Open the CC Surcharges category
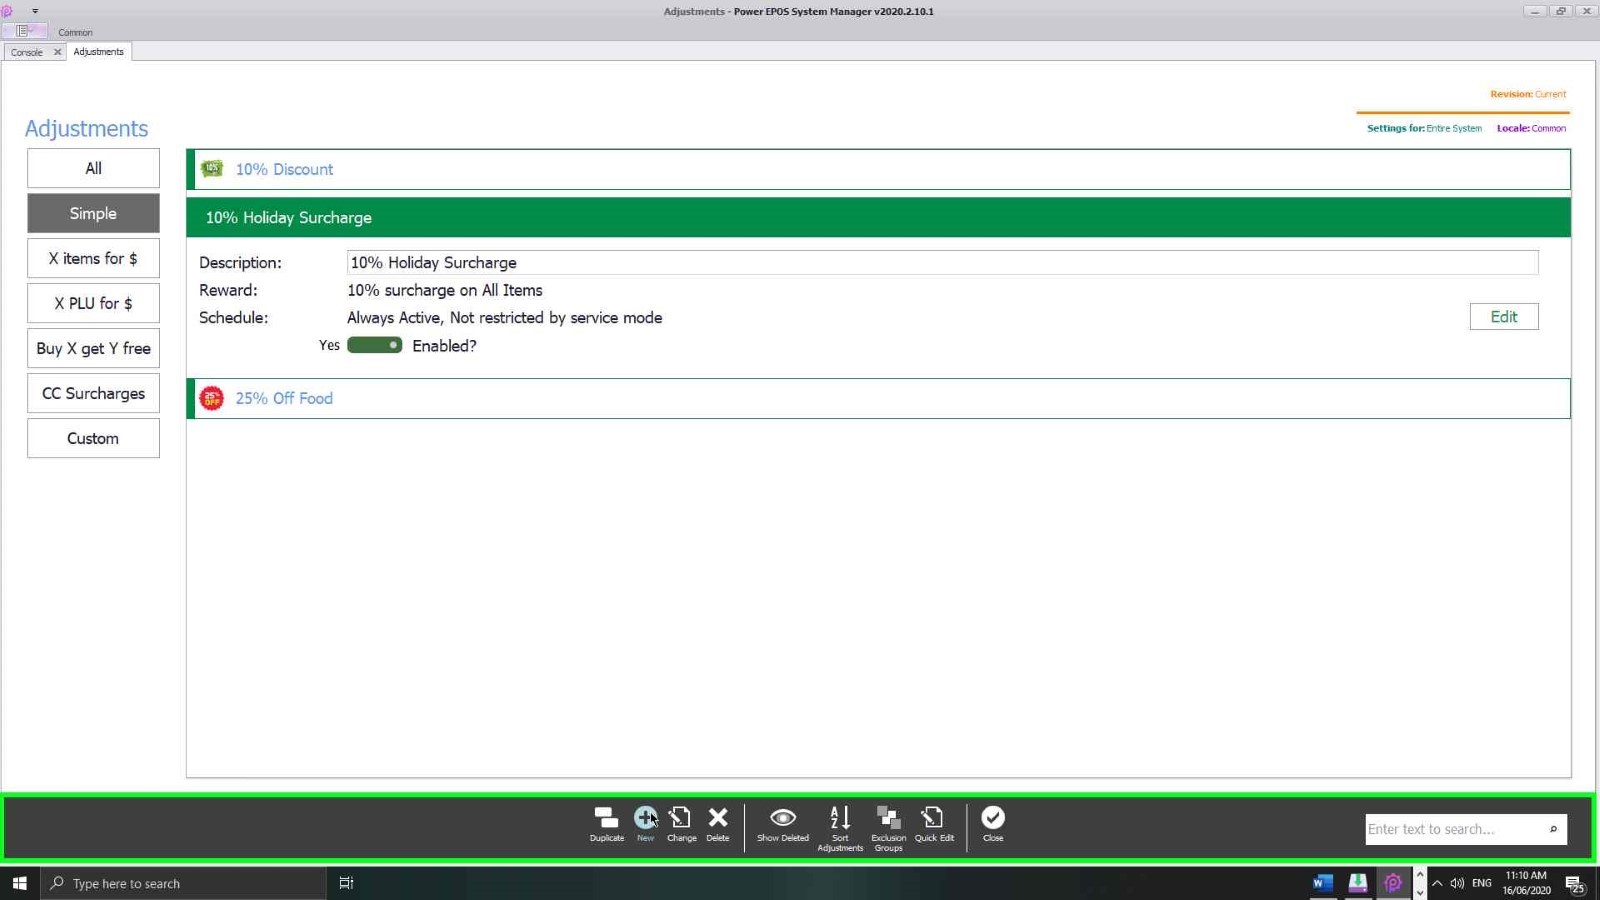 click(93, 393)
